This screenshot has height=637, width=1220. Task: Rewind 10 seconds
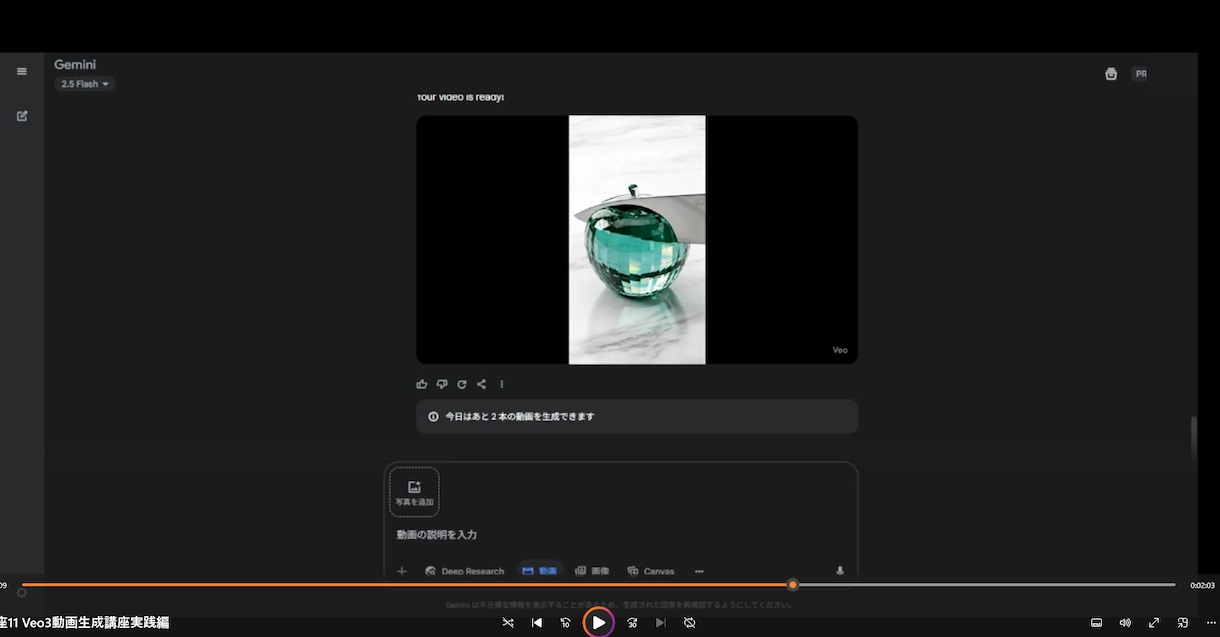pos(566,623)
